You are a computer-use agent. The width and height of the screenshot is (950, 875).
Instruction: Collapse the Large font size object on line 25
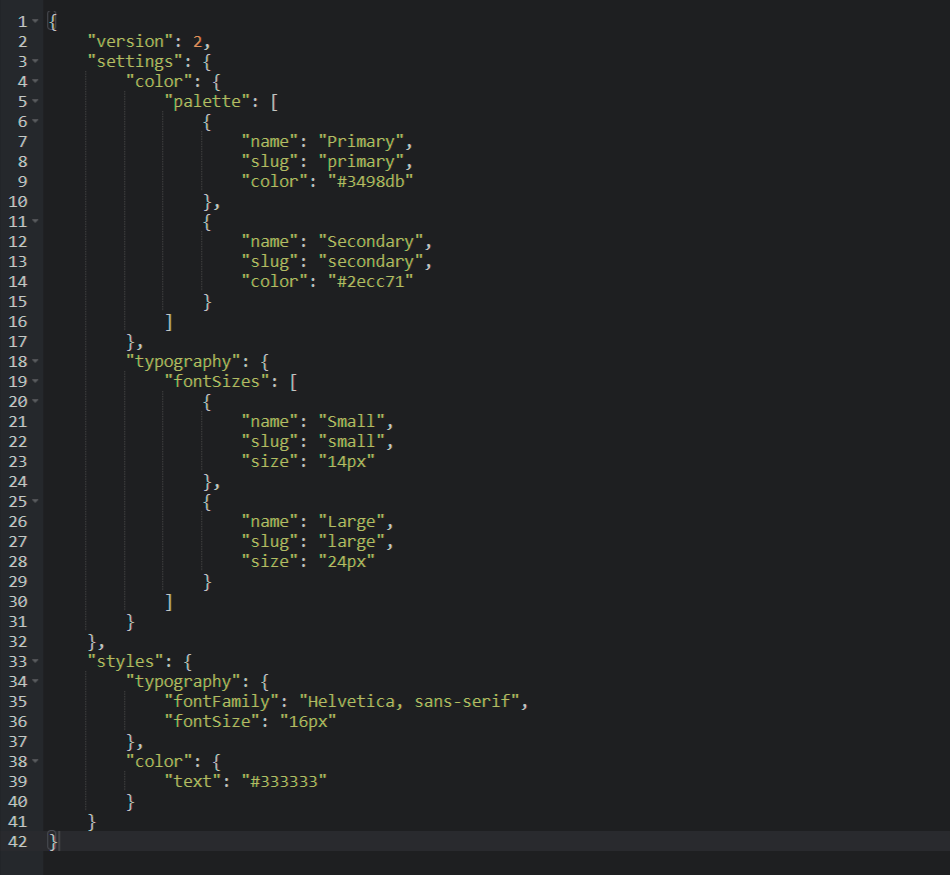(36, 501)
